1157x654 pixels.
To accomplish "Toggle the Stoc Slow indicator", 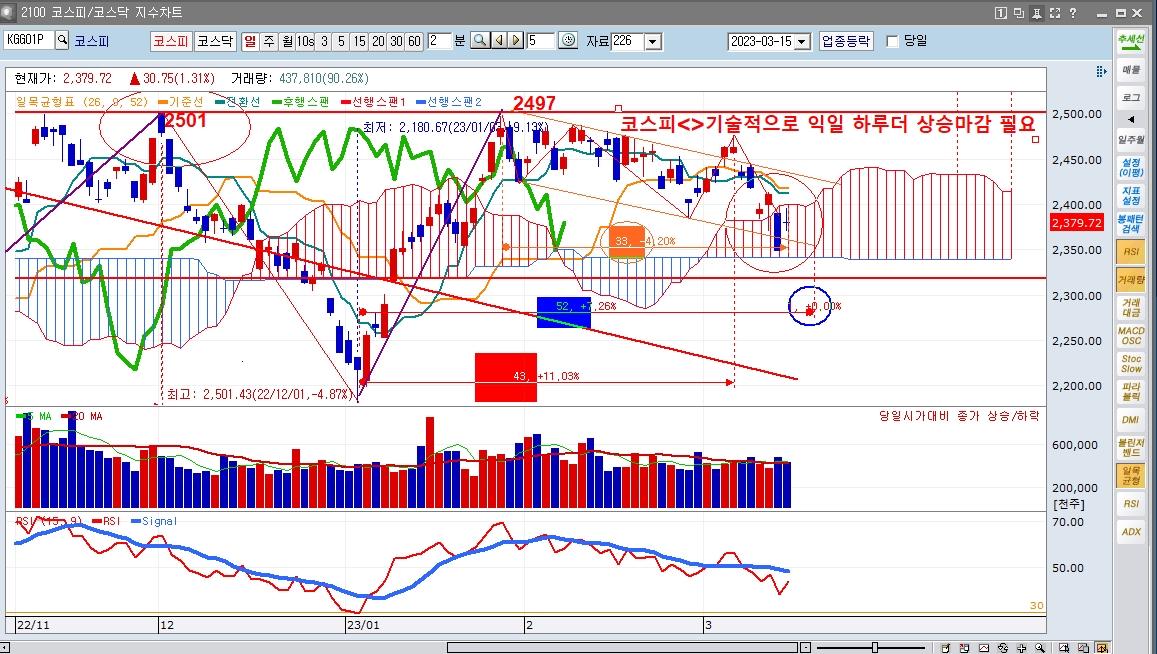I will [1130, 364].
